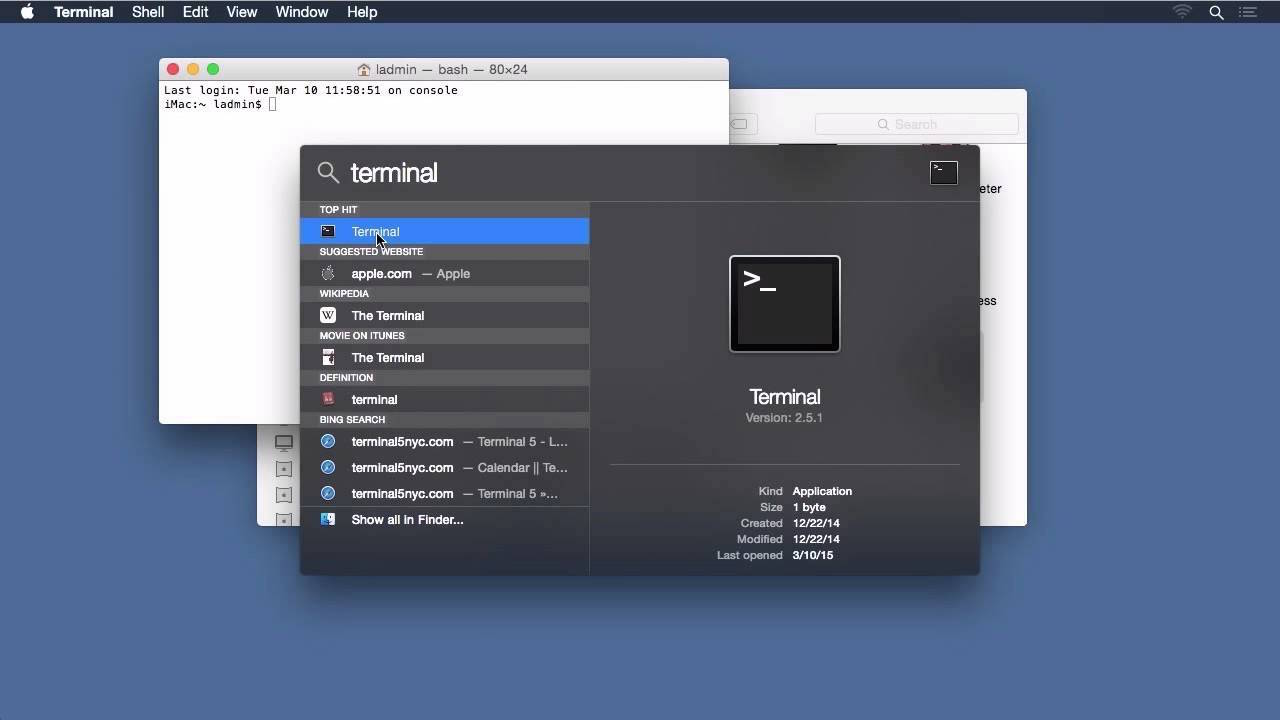Click the Last login line in Terminal

(x=311, y=90)
